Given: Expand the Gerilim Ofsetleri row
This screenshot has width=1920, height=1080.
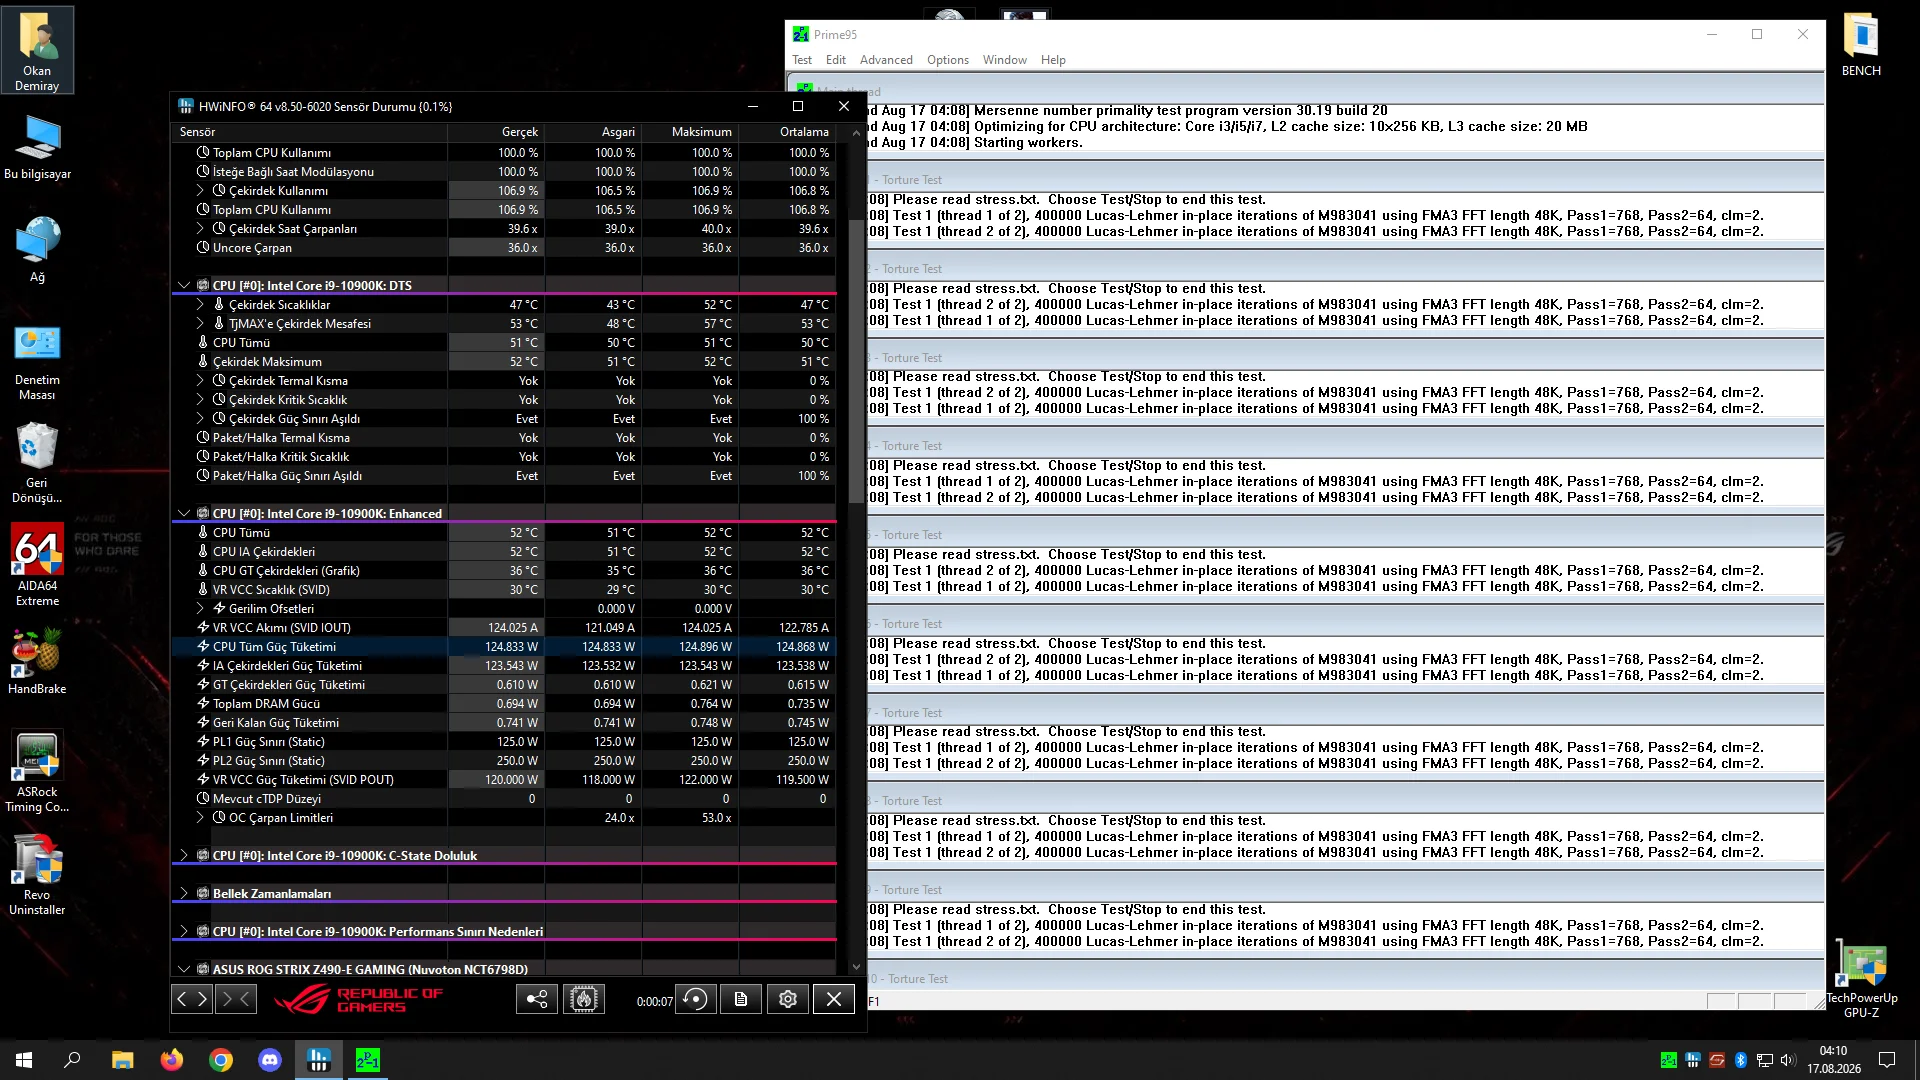Looking at the screenshot, I should coord(200,609).
